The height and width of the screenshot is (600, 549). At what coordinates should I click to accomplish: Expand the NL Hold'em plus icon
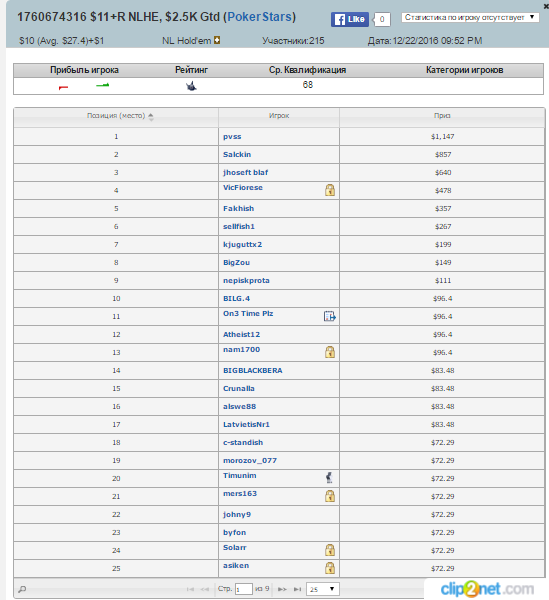click(217, 40)
